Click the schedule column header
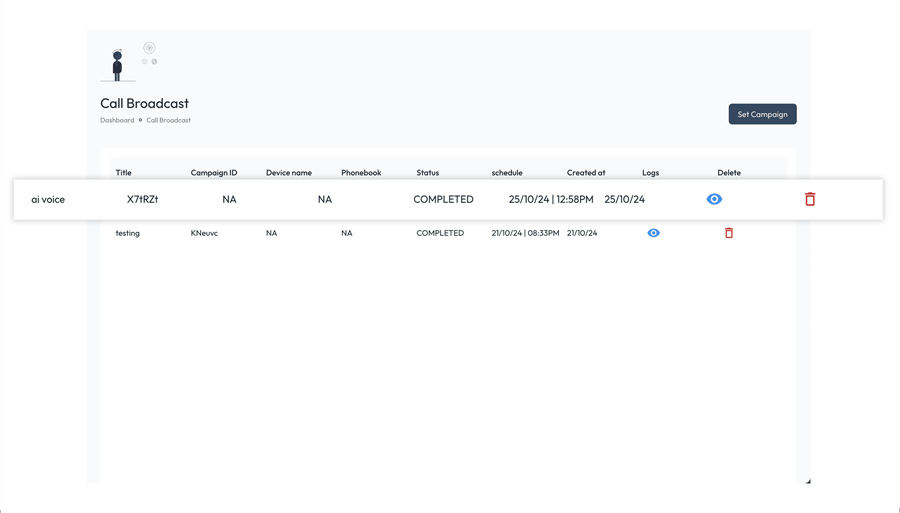Image resolution: width=900 pixels, height=513 pixels. pos(507,173)
